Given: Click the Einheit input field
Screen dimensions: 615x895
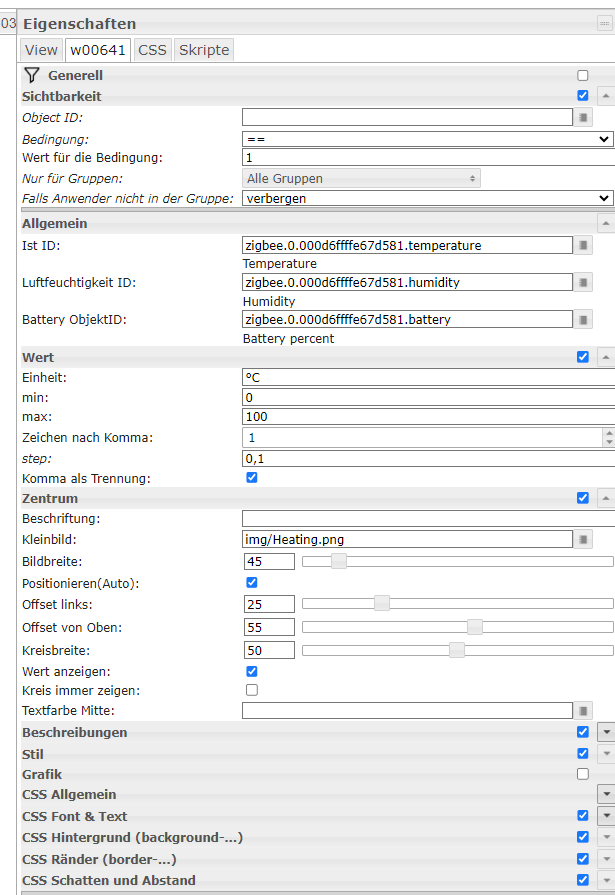Looking at the screenshot, I should (428, 377).
